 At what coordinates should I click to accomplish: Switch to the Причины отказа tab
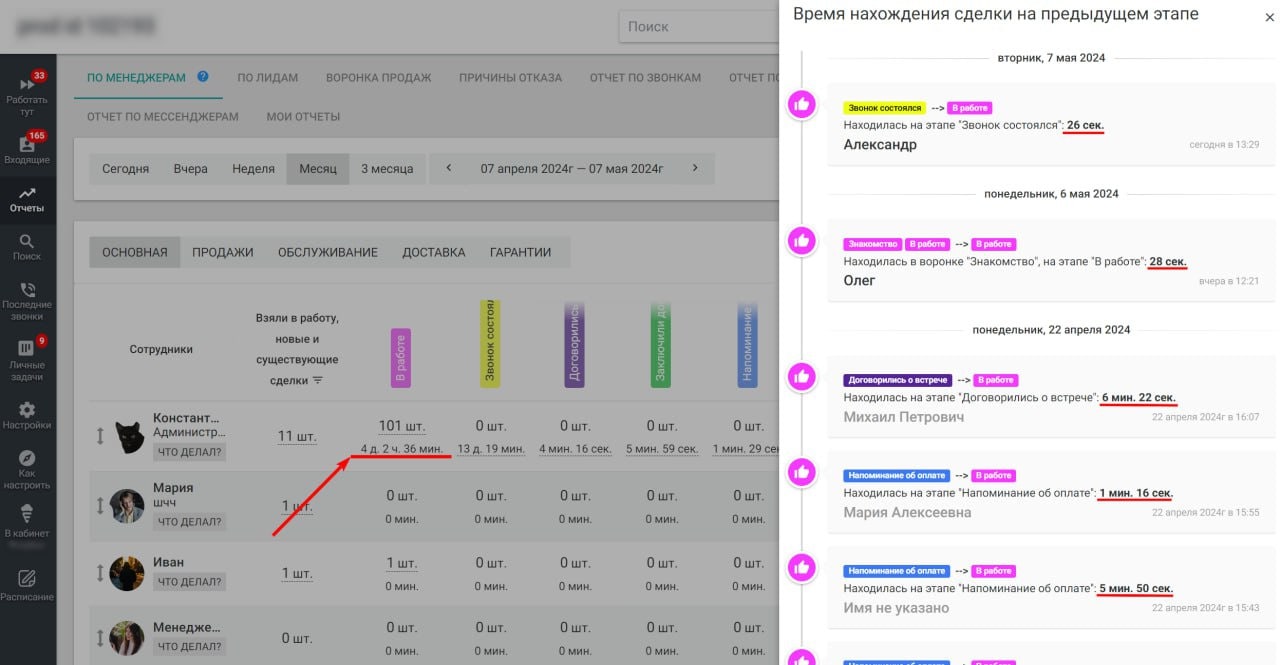510,77
